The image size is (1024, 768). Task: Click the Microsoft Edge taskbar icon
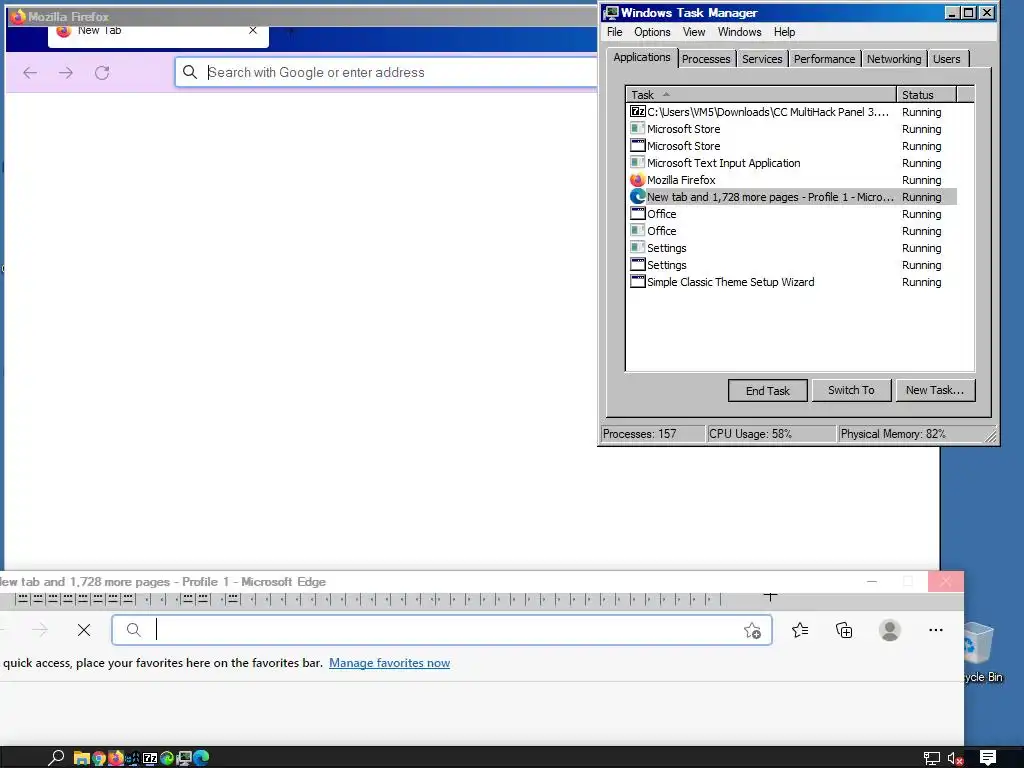200,758
